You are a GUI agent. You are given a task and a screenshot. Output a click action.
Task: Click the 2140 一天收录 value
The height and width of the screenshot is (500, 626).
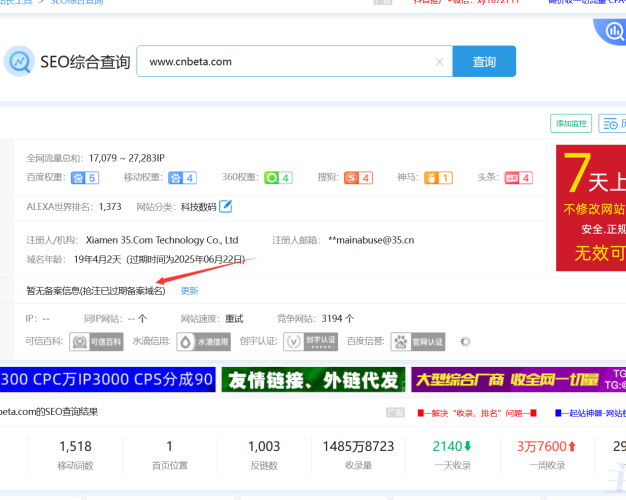point(452,446)
